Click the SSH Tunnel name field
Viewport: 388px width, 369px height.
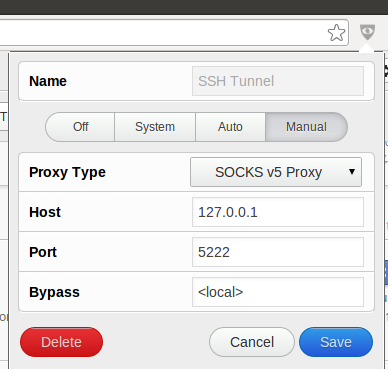[x=278, y=81]
